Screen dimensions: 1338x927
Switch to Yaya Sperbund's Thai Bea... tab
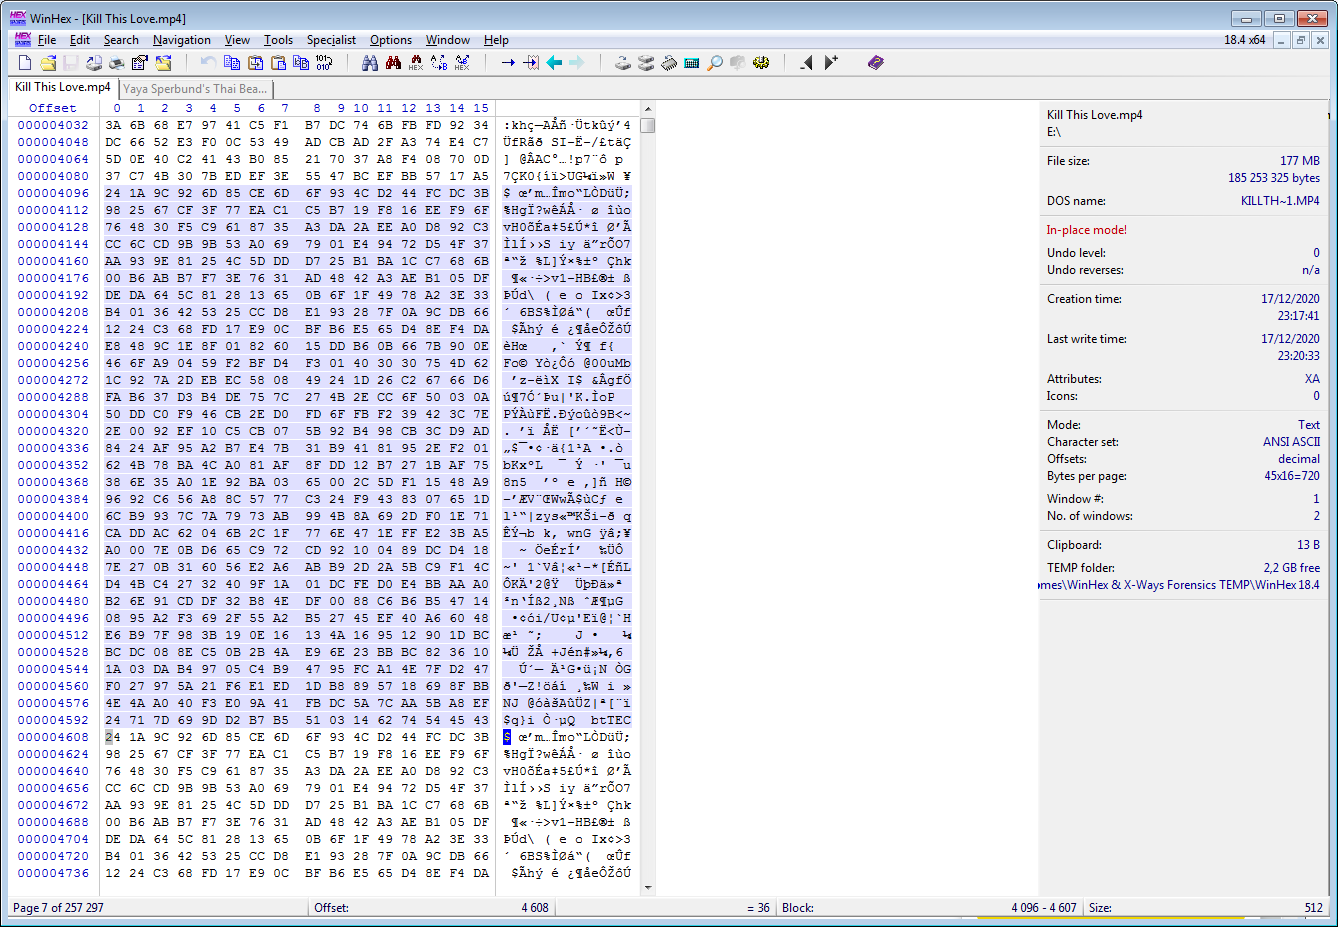point(195,89)
